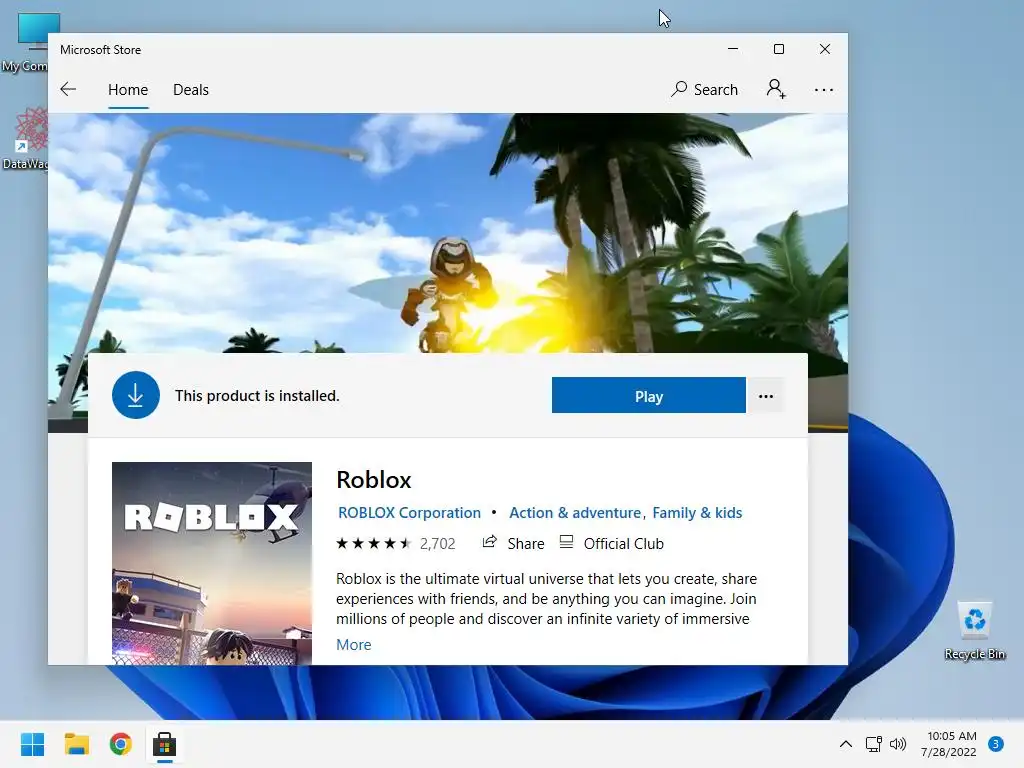Screen dimensions: 1024x768
Task: Click the 2,702 ratings count
Action: tap(438, 543)
